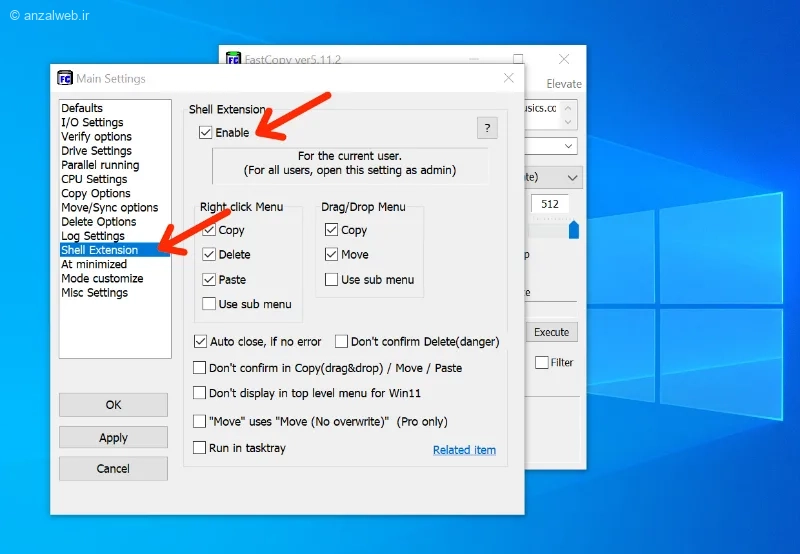The width and height of the screenshot is (800, 554).
Task: Expand the dropdown below the path box
Action: [x=568, y=146]
